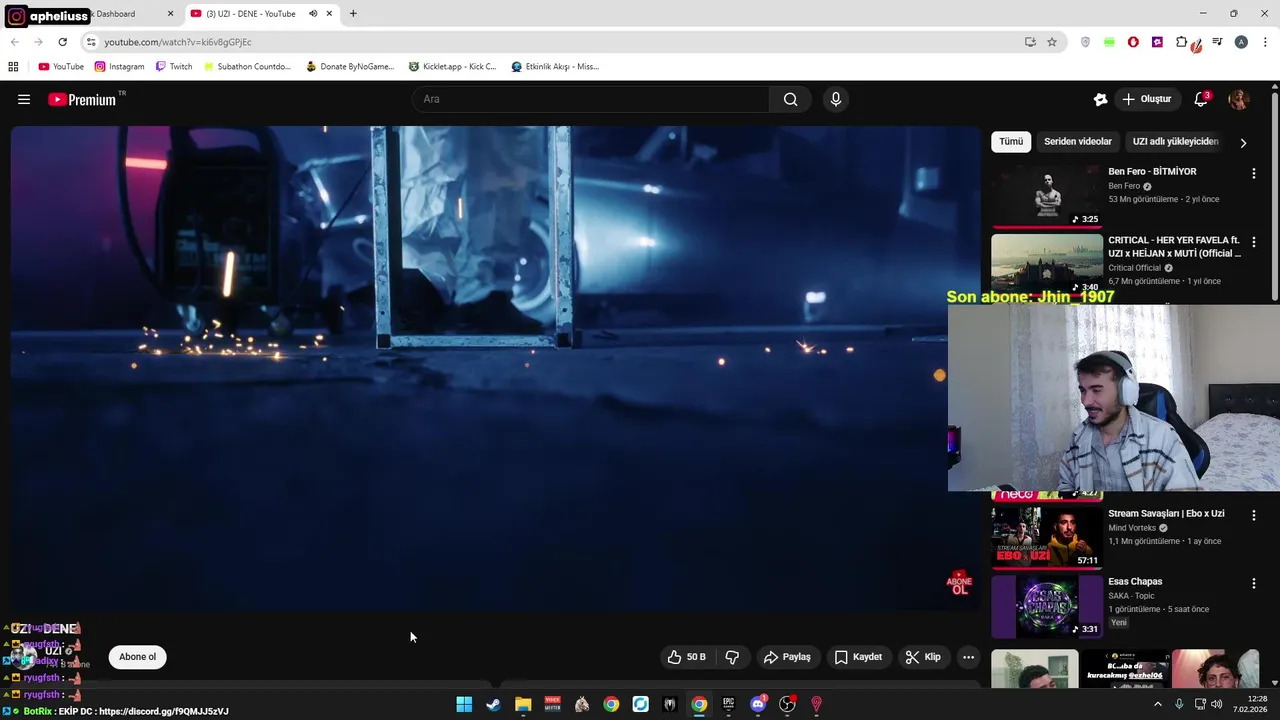Image resolution: width=1280 pixels, height=720 pixels.
Task: Click the Abone ol subscribe button
Action: pyautogui.click(x=138, y=657)
